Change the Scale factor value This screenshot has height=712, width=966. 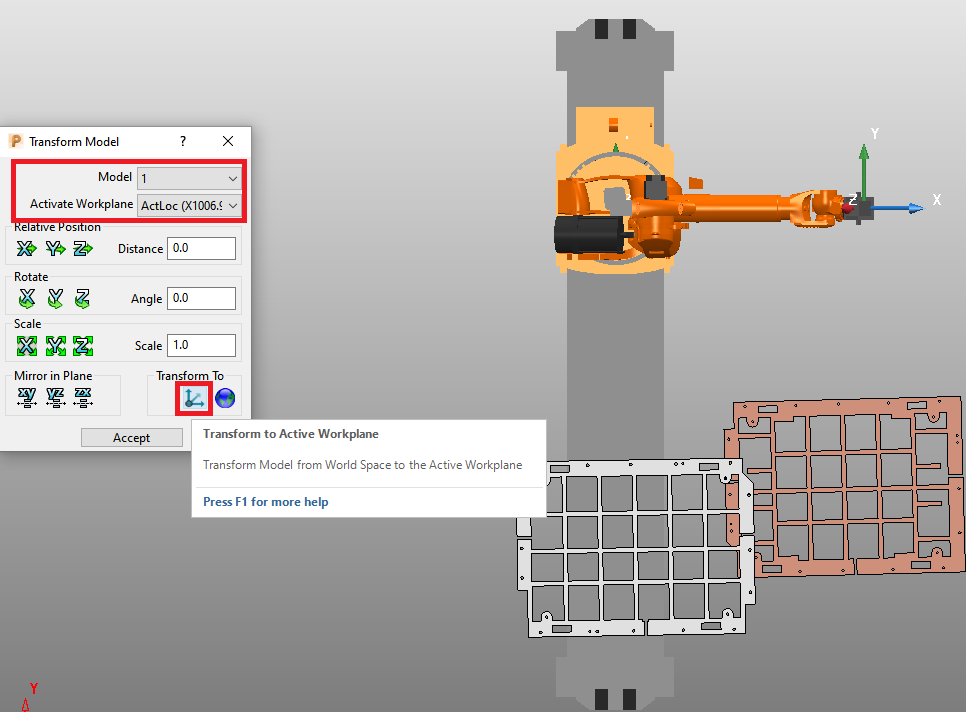point(201,344)
